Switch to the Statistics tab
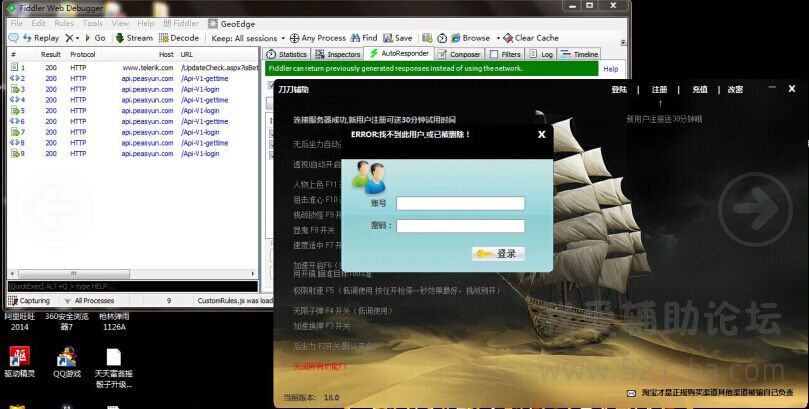809x409 pixels. point(287,54)
